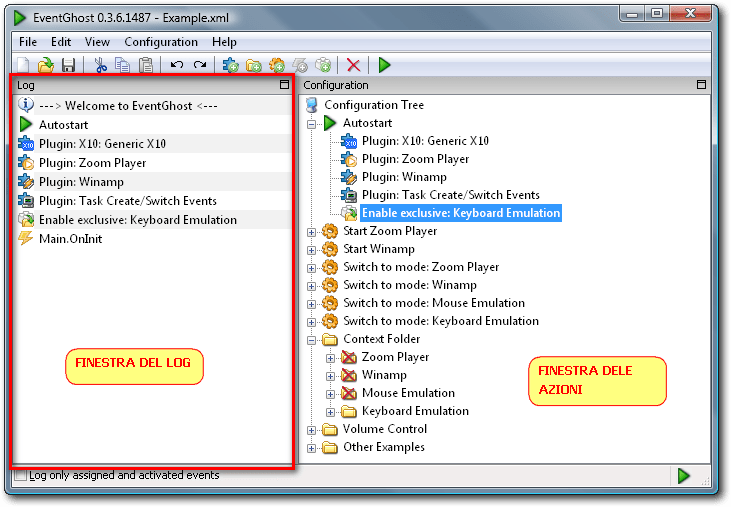Click the Save floppy disk icon

(69, 65)
